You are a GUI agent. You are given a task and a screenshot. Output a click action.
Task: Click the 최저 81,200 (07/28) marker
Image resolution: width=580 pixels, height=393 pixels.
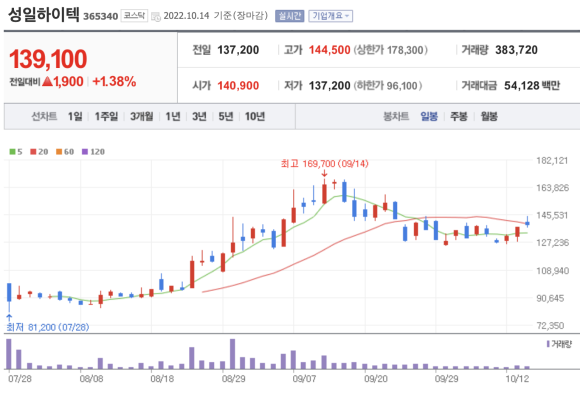[48, 327]
